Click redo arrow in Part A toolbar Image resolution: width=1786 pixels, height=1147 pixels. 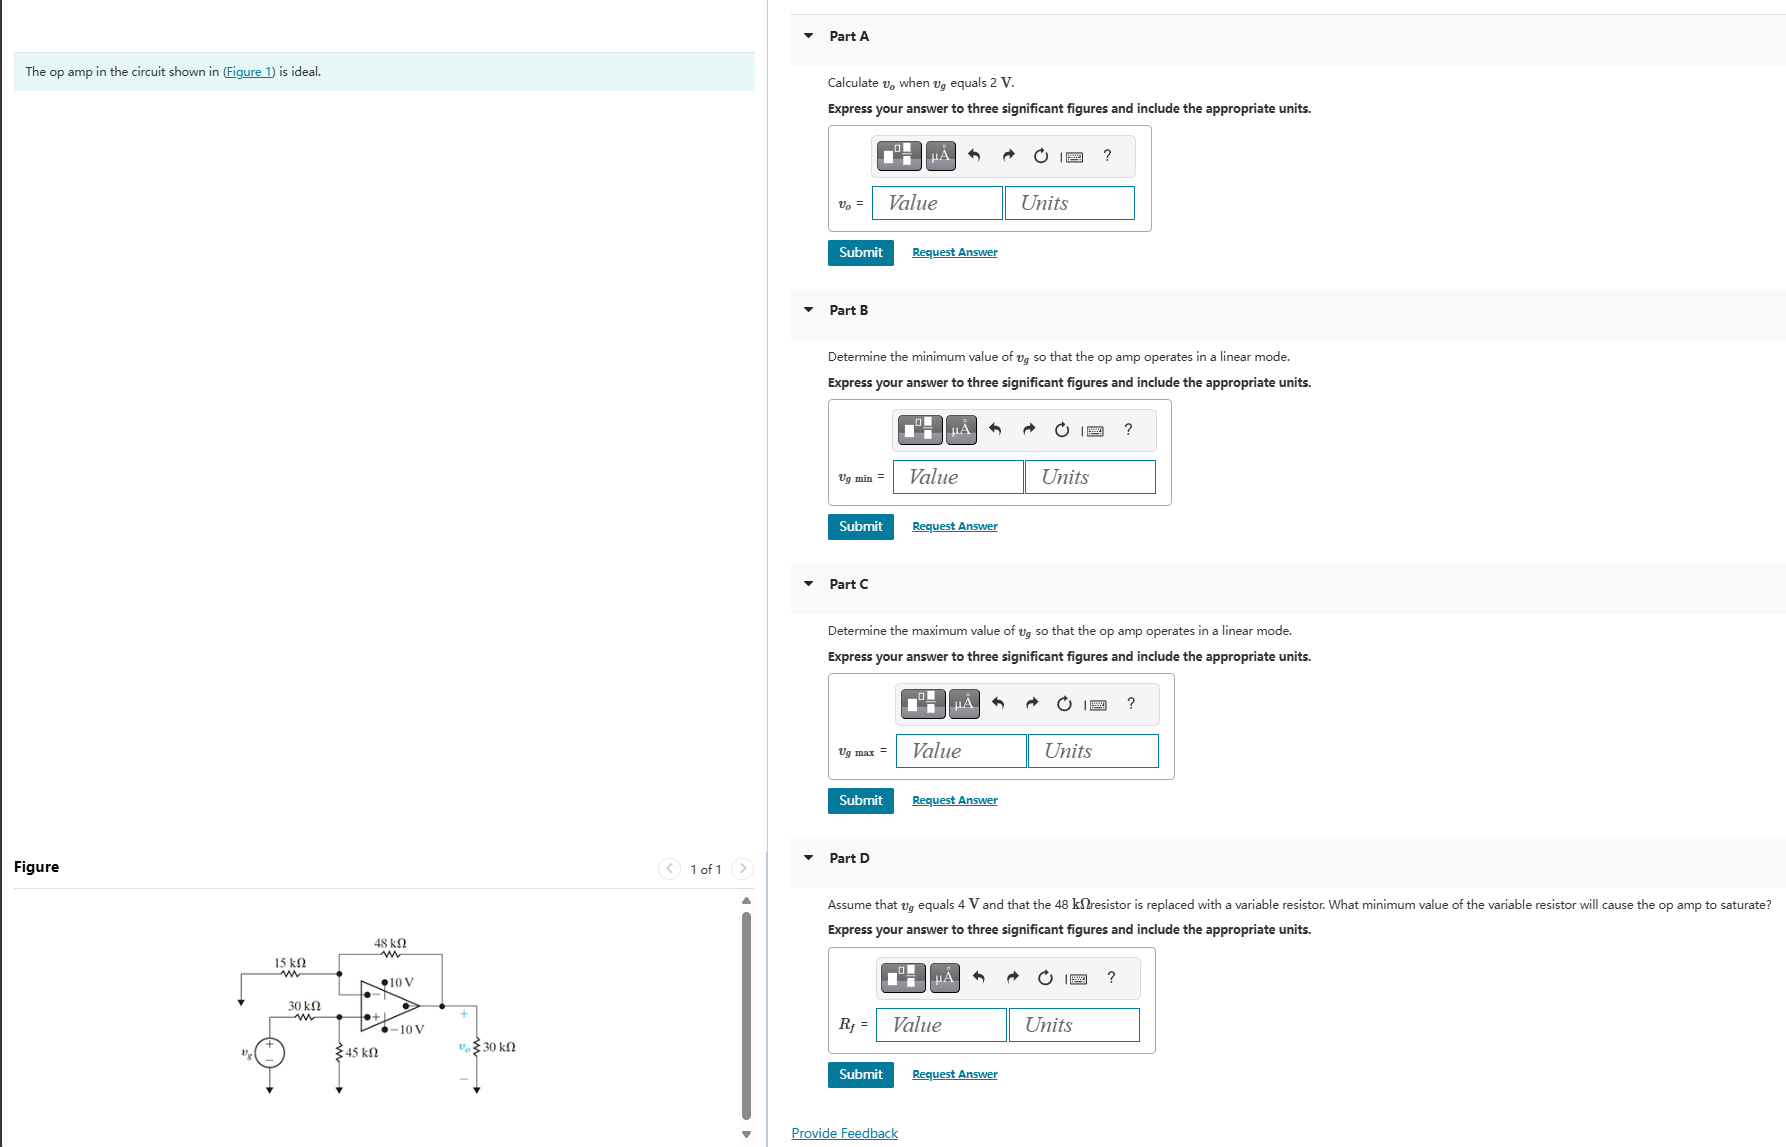coord(1008,155)
